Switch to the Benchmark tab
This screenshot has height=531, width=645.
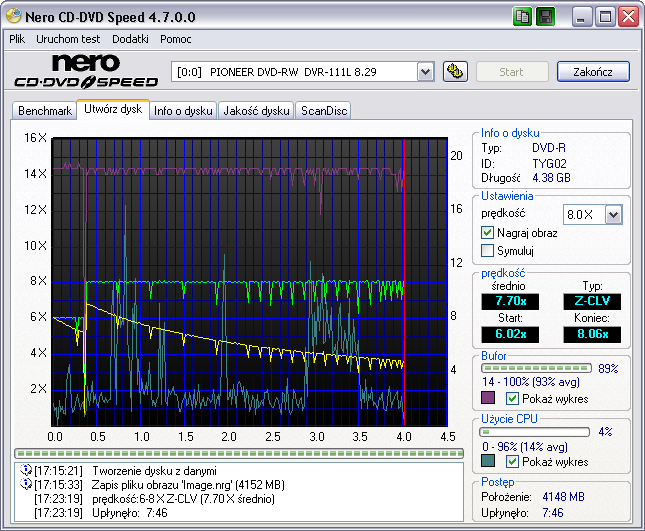click(45, 111)
